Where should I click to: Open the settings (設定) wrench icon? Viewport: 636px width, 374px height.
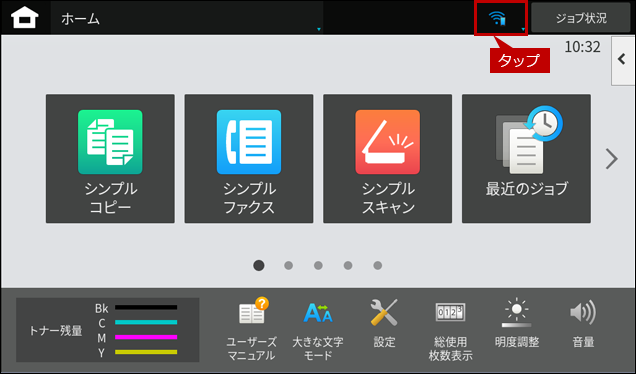pos(384,324)
